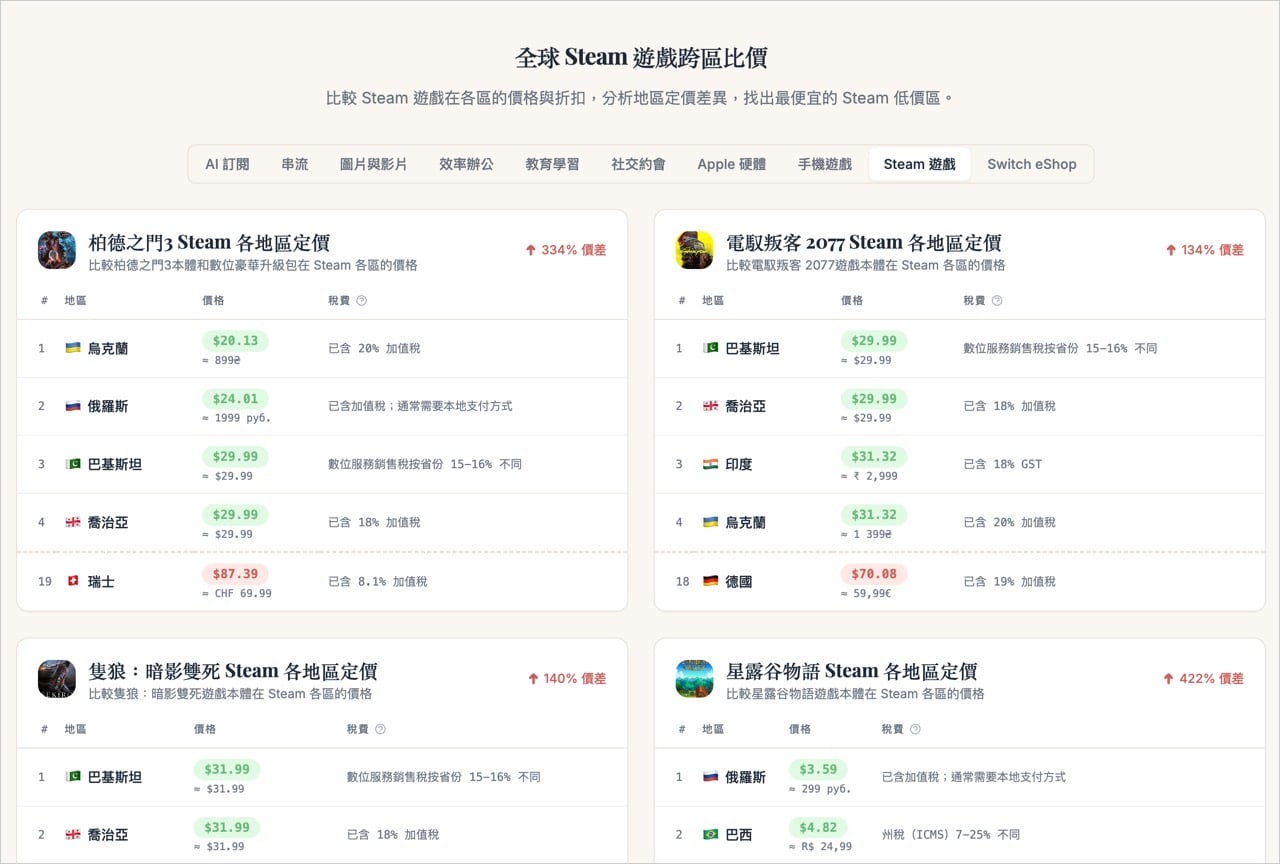Click Georgia flag in 柏德之門3 card
1280x864 pixels.
tap(73, 522)
